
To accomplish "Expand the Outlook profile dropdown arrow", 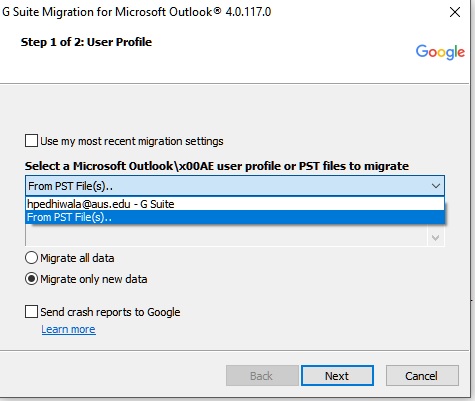I will coord(436,186).
